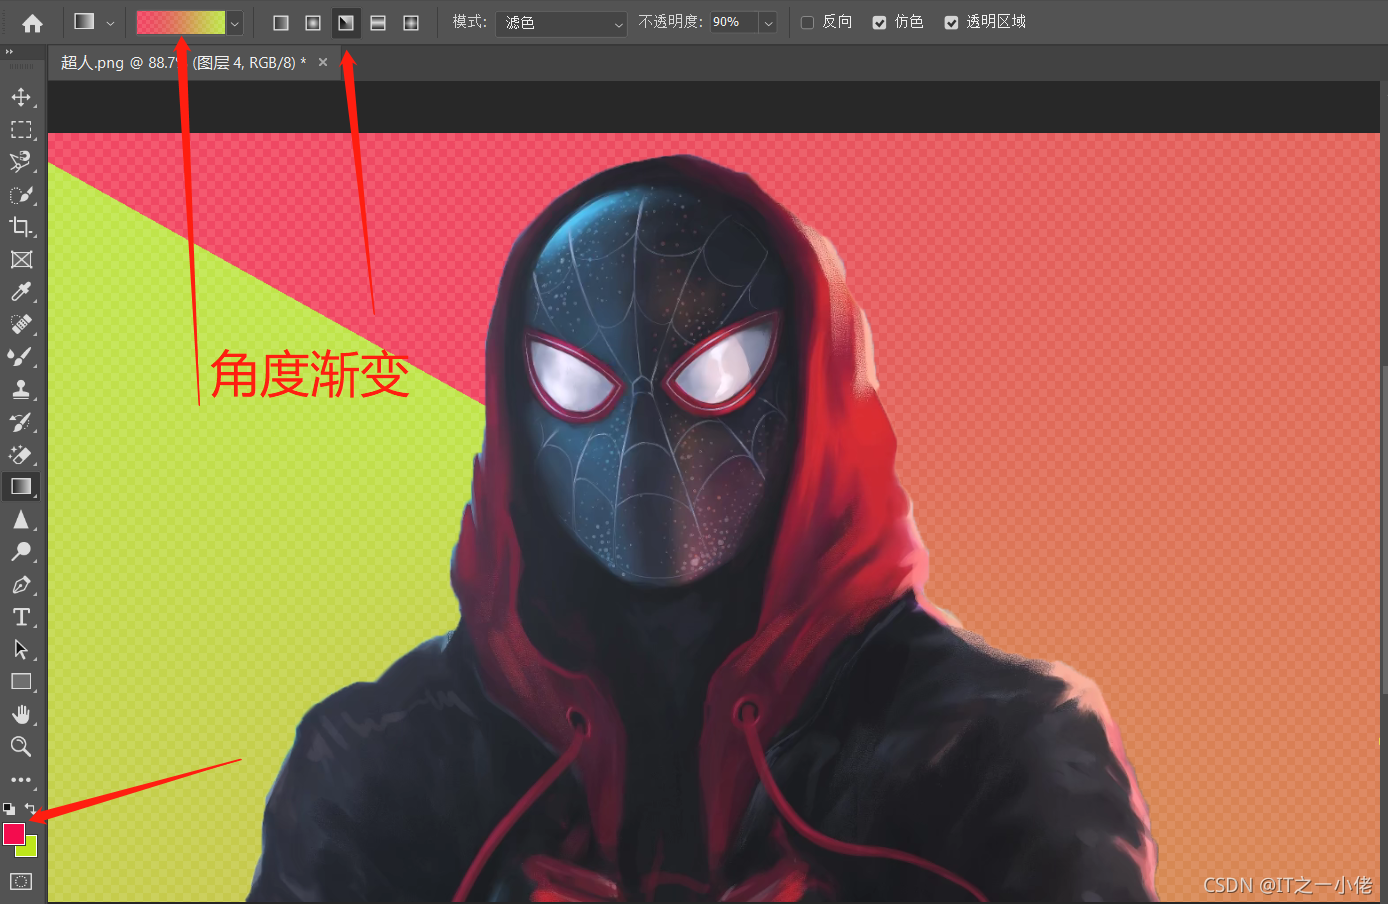The width and height of the screenshot is (1388, 904).
Task: Select the Crop tool
Action: click(21, 227)
